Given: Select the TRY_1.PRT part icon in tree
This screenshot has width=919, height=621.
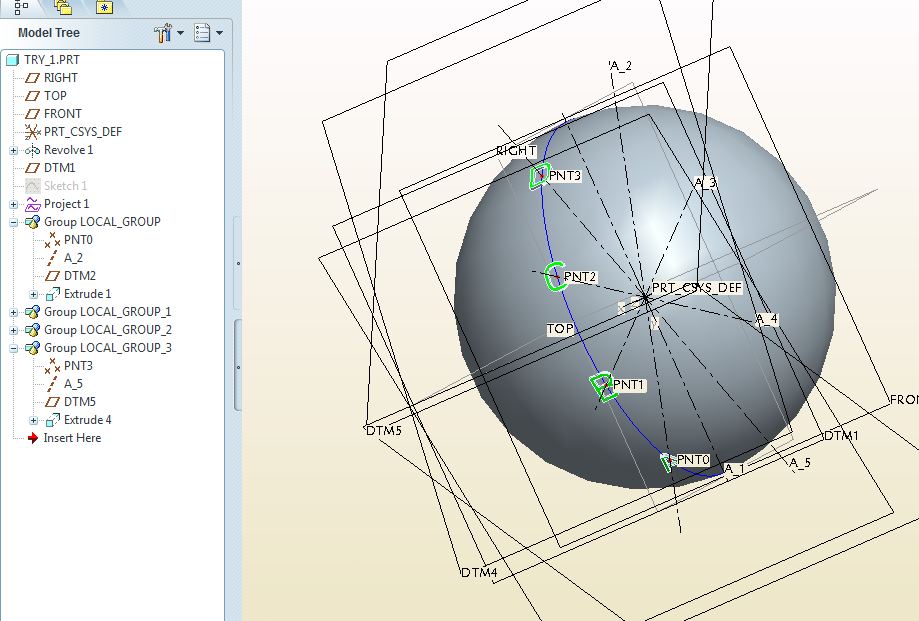Looking at the screenshot, I should [x=13, y=60].
